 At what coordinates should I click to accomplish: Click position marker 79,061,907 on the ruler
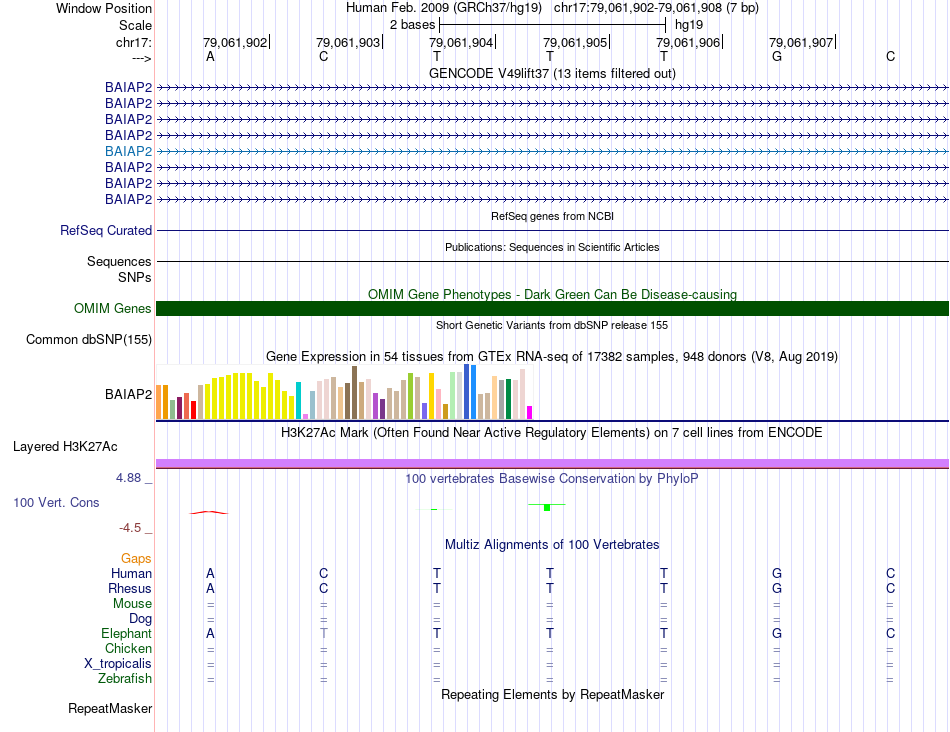tap(801, 42)
